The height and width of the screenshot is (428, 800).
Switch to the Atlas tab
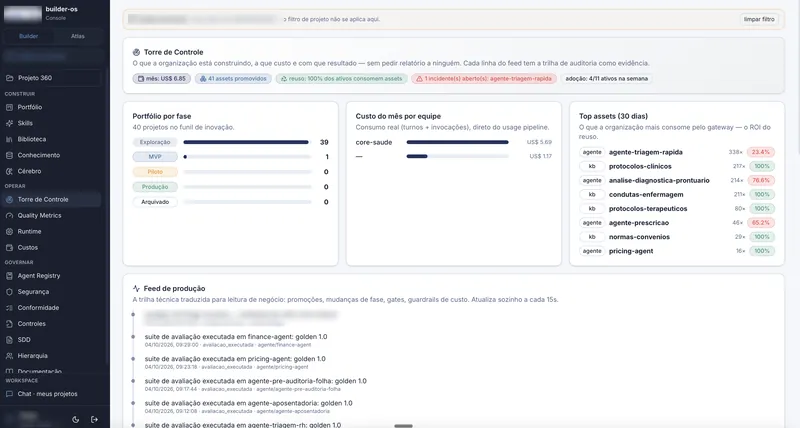(78, 36)
